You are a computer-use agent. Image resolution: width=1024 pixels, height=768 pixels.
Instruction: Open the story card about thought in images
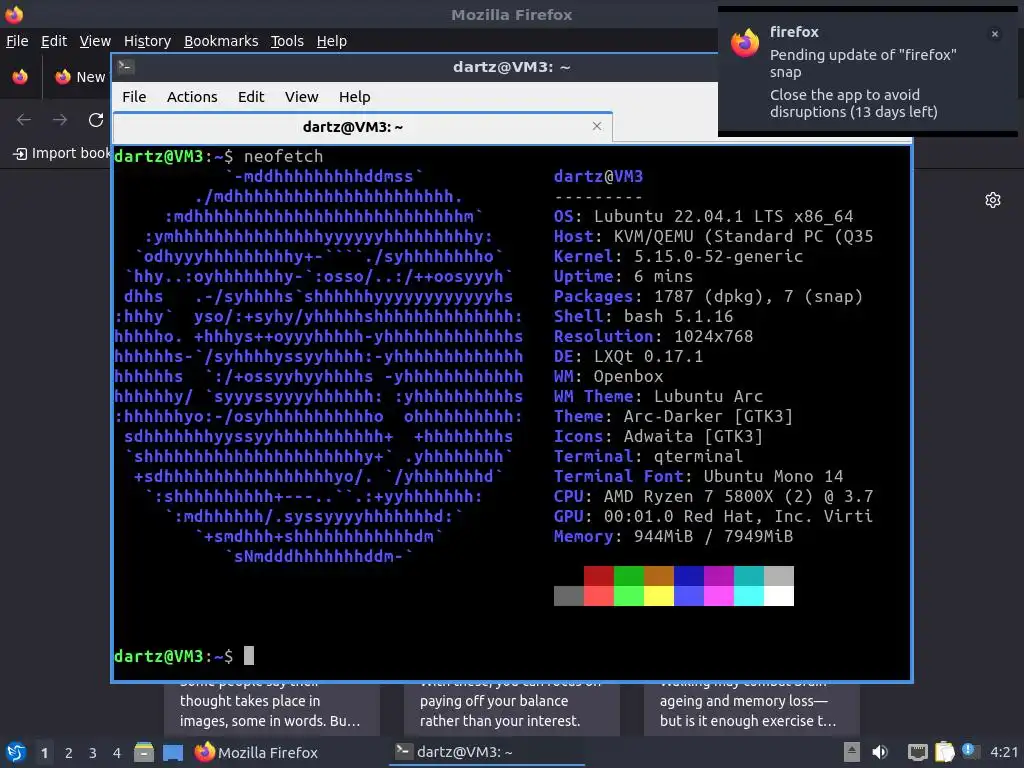(272, 710)
